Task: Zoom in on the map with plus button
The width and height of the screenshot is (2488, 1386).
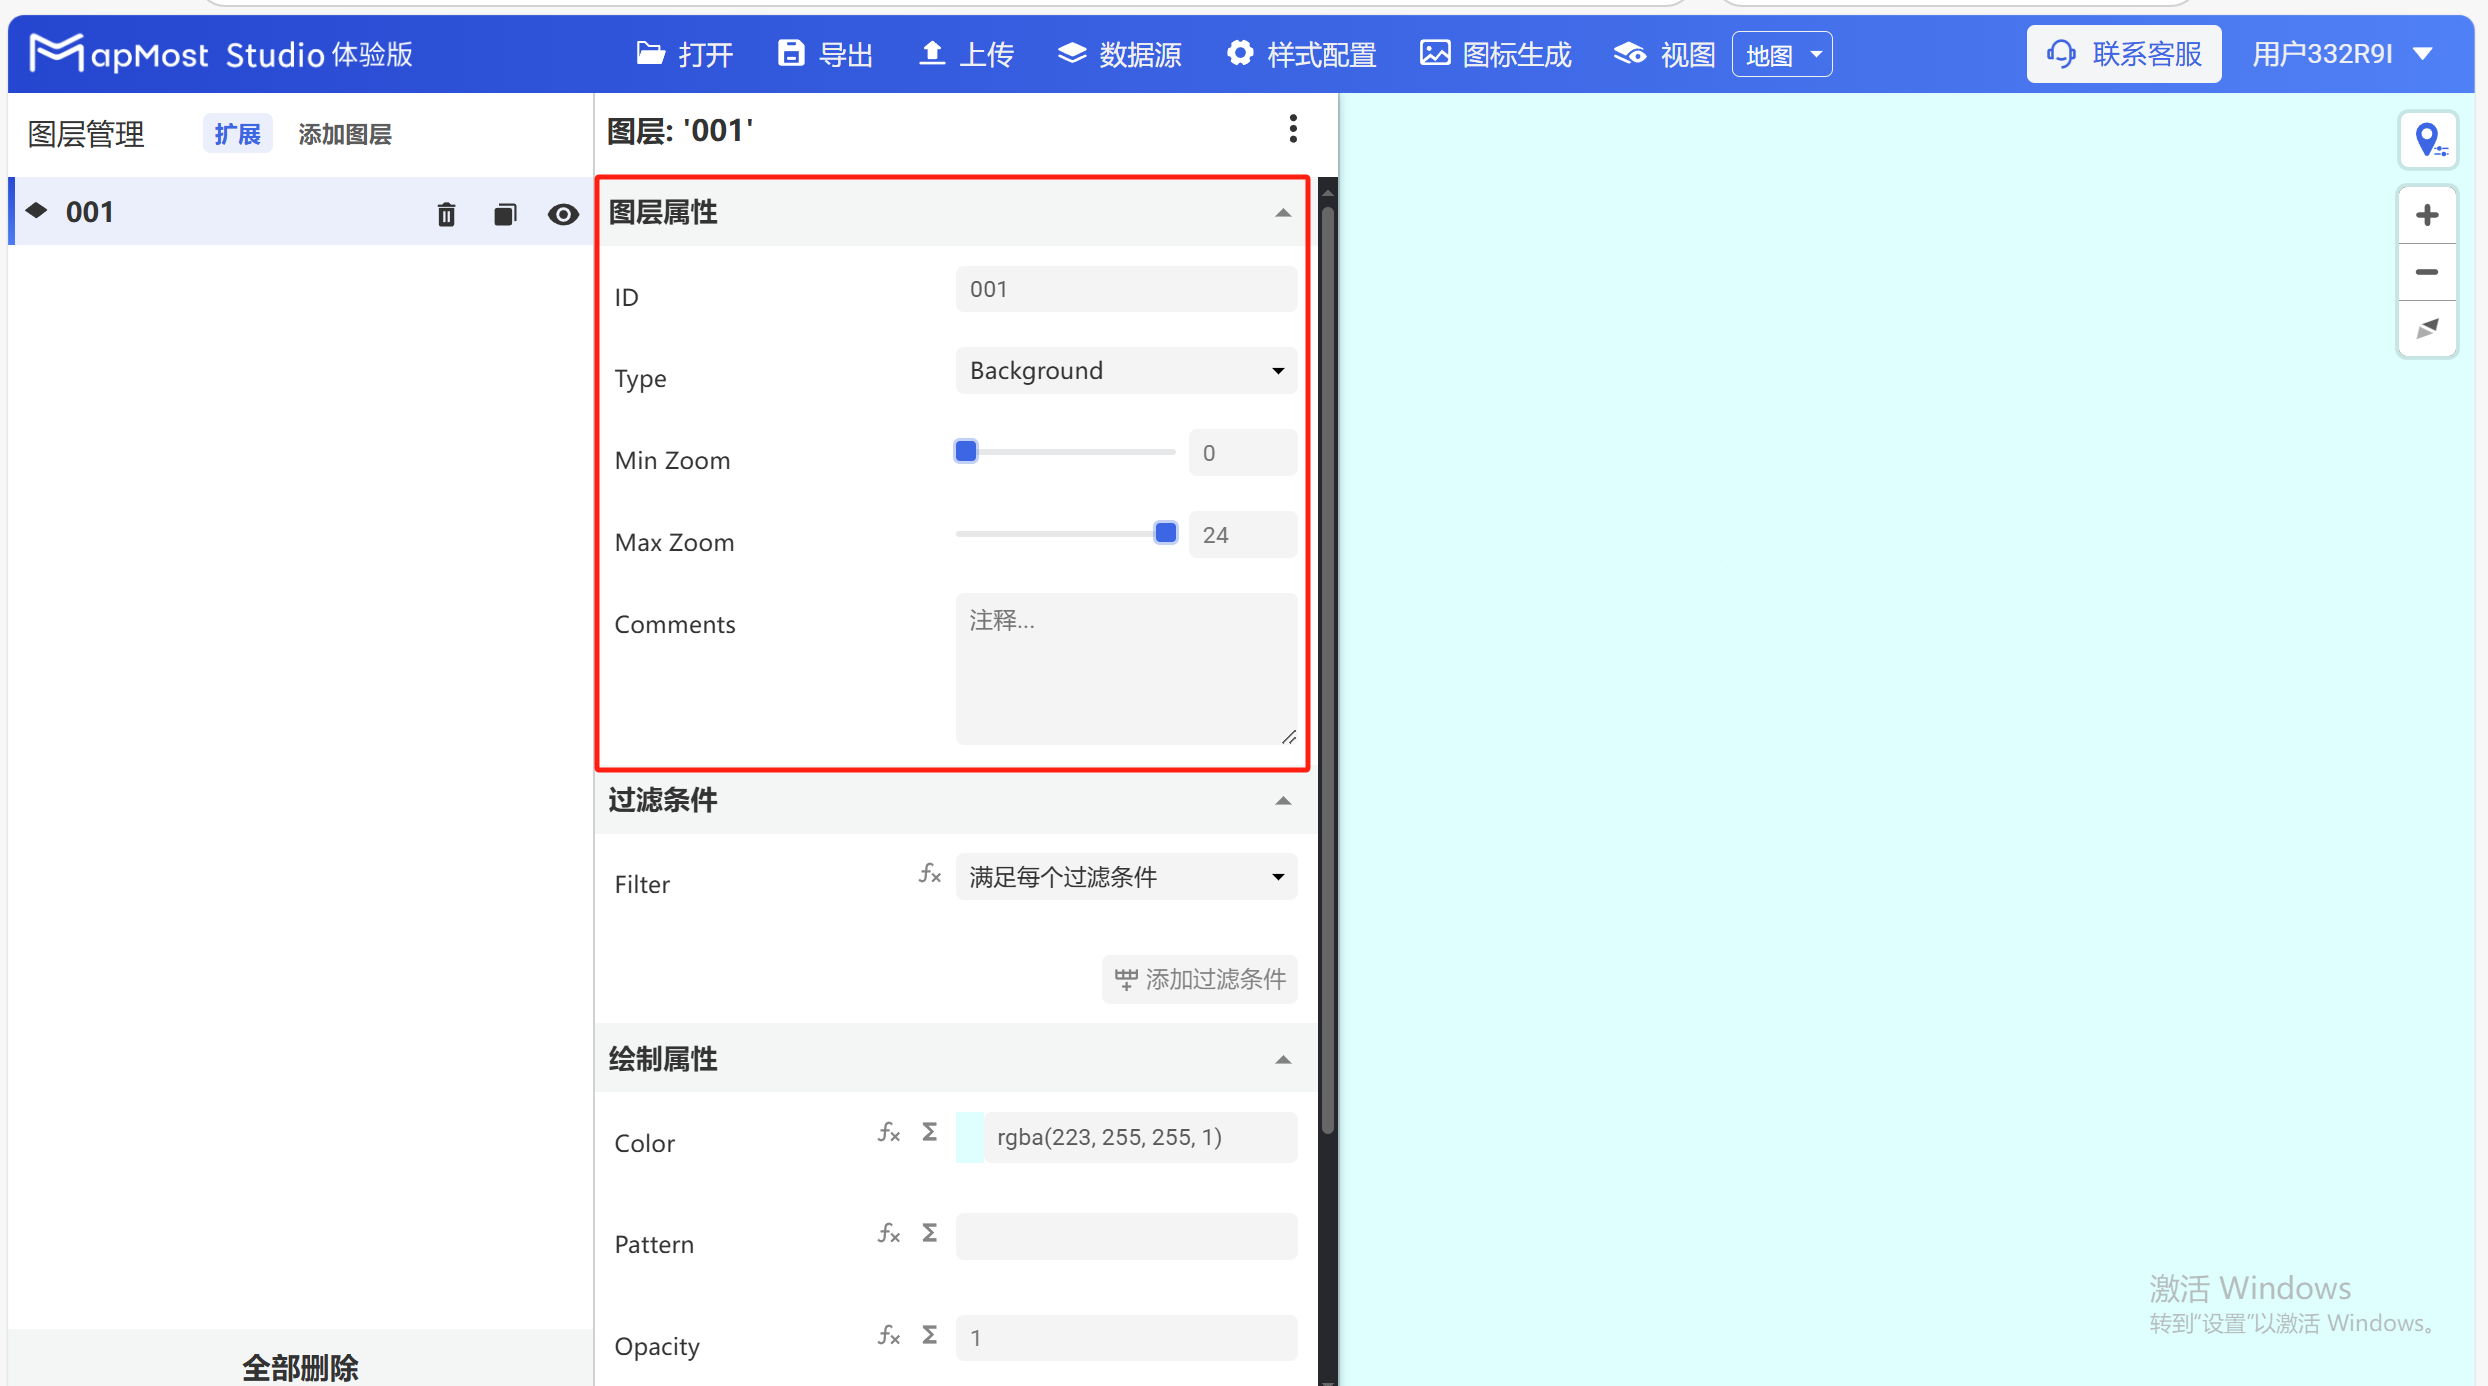Action: tap(2428, 214)
